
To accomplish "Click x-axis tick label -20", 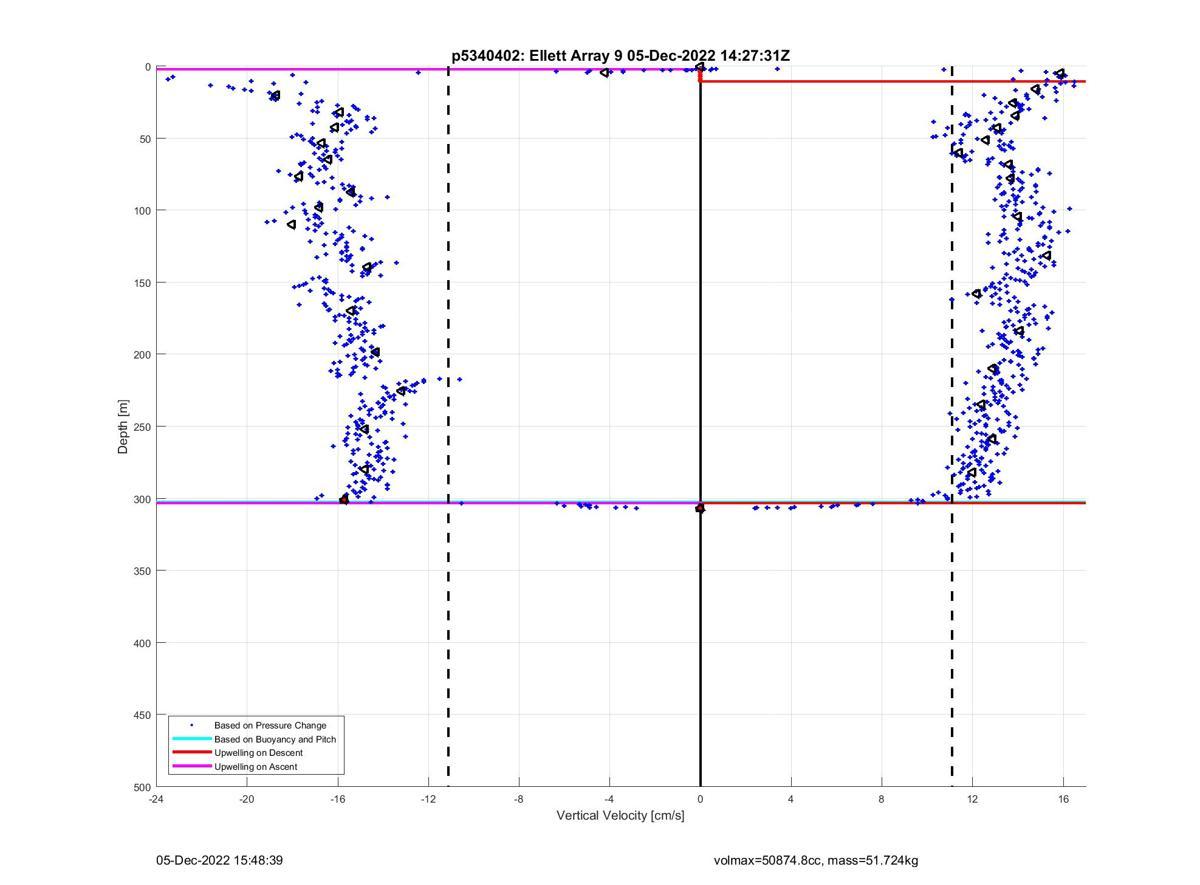I will (x=247, y=799).
